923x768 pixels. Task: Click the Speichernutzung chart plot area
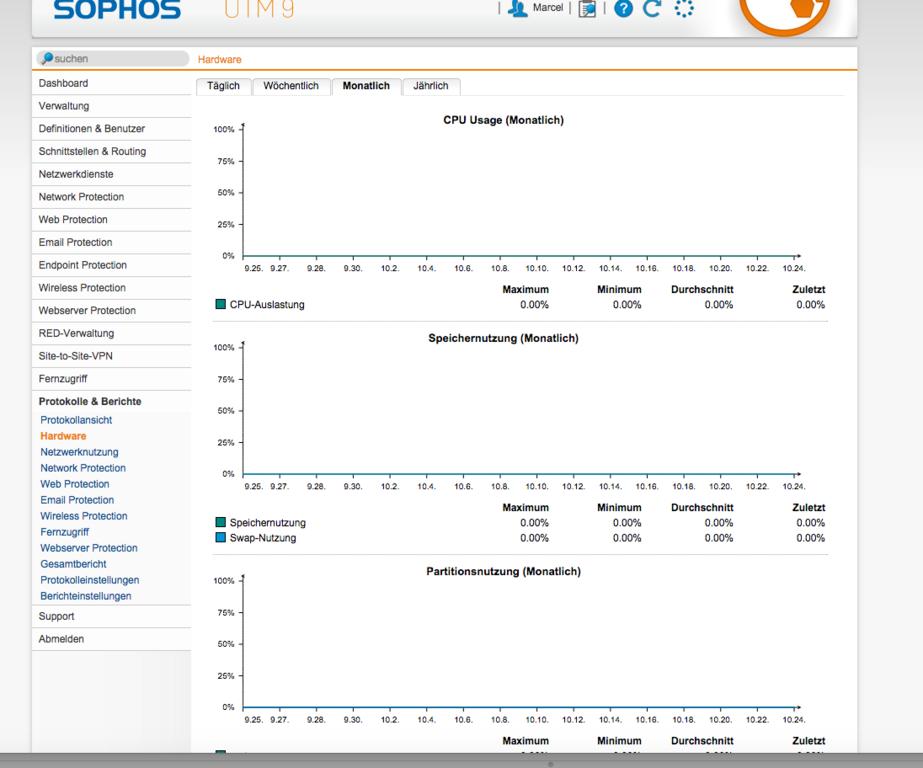click(520, 410)
